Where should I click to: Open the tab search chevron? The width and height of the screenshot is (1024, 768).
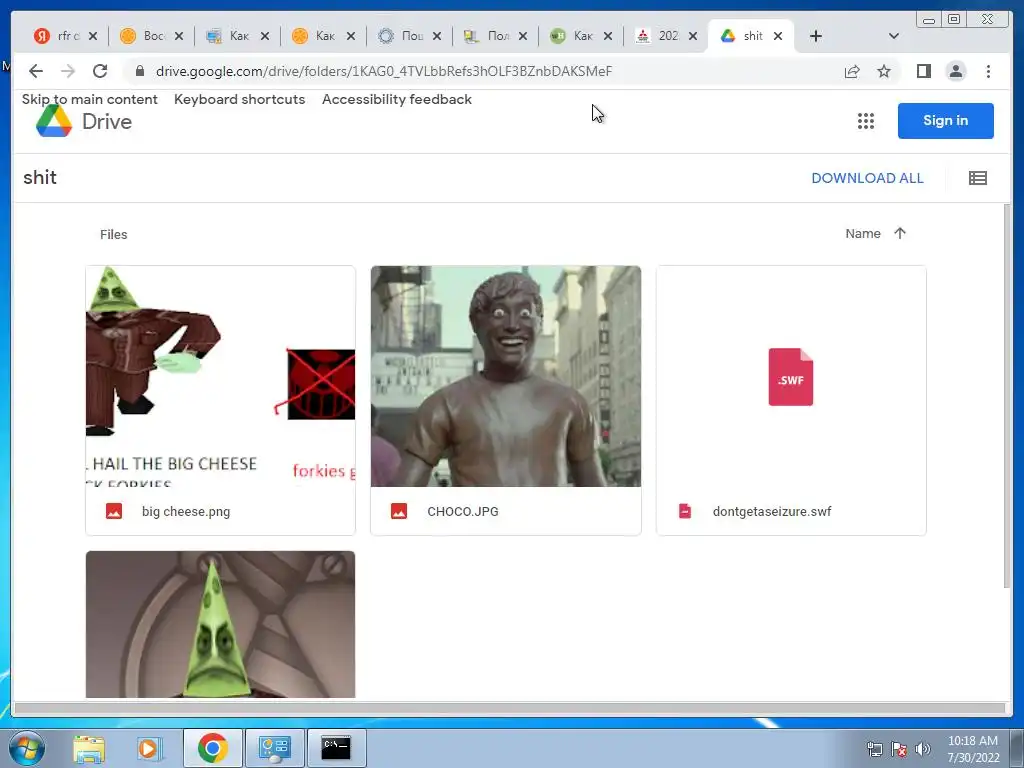point(894,36)
